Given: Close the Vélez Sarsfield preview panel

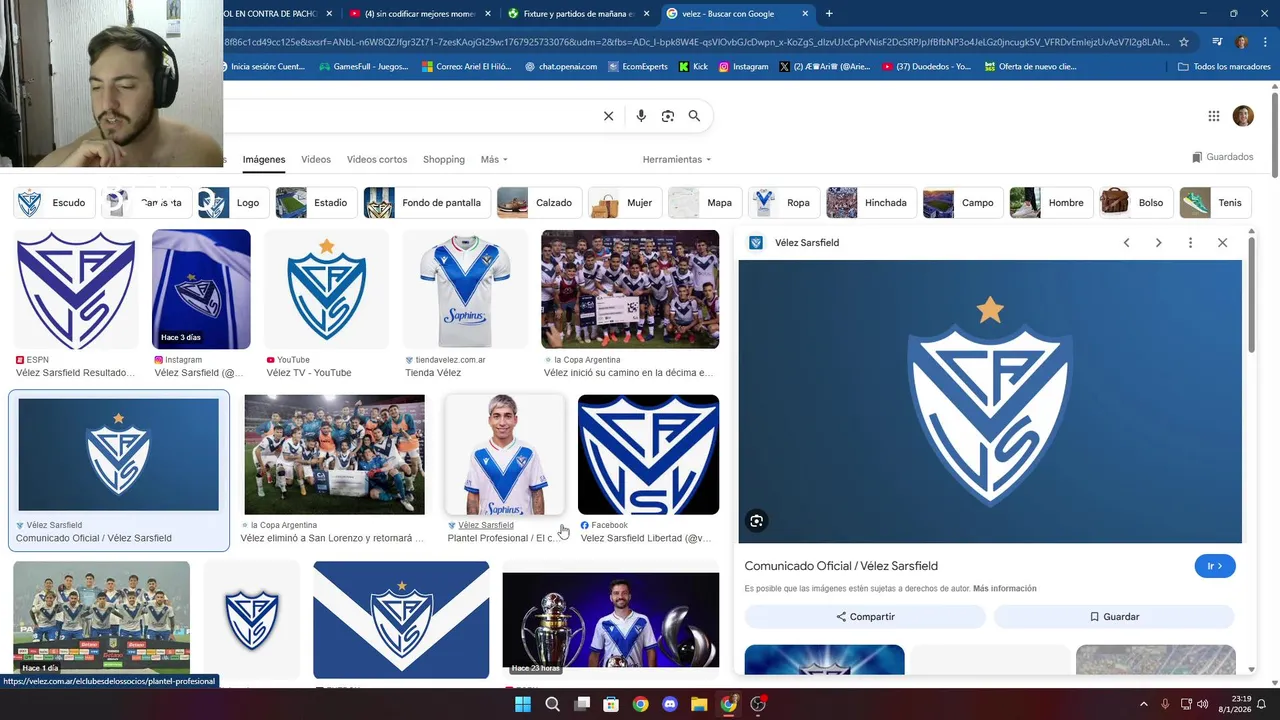Looking at the screenshot, I should [x=1222, y=243].
